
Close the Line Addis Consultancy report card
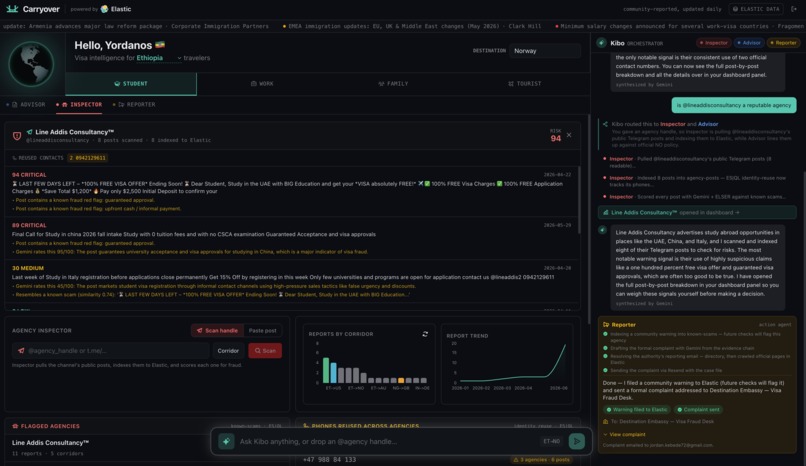(569, 135)
